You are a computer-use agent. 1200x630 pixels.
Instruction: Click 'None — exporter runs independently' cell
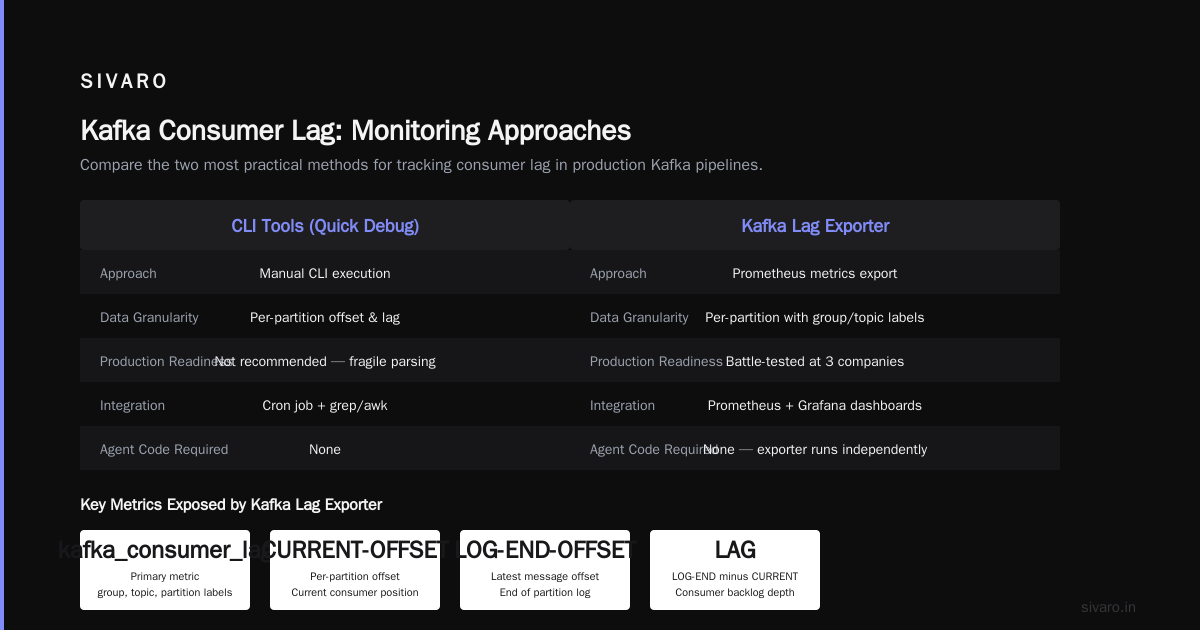tap(815, 450)
